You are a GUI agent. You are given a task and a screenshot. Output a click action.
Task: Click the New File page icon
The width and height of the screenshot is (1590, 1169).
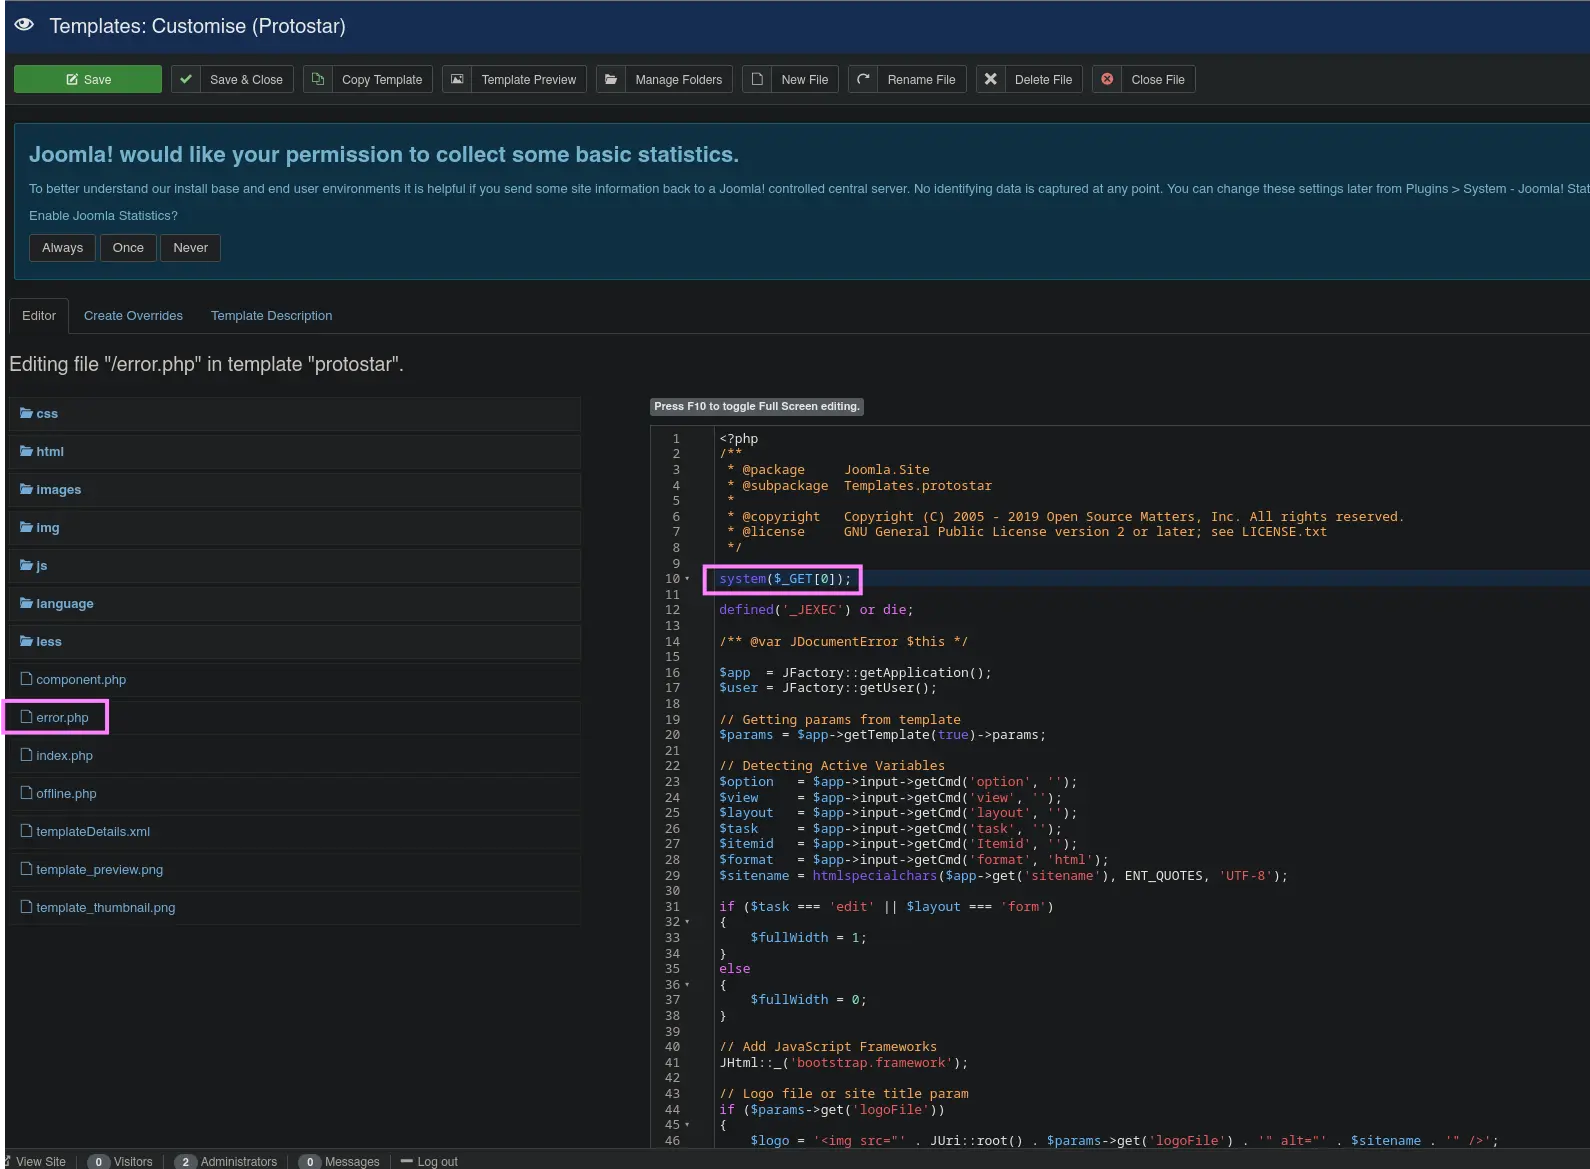point(758,80)
